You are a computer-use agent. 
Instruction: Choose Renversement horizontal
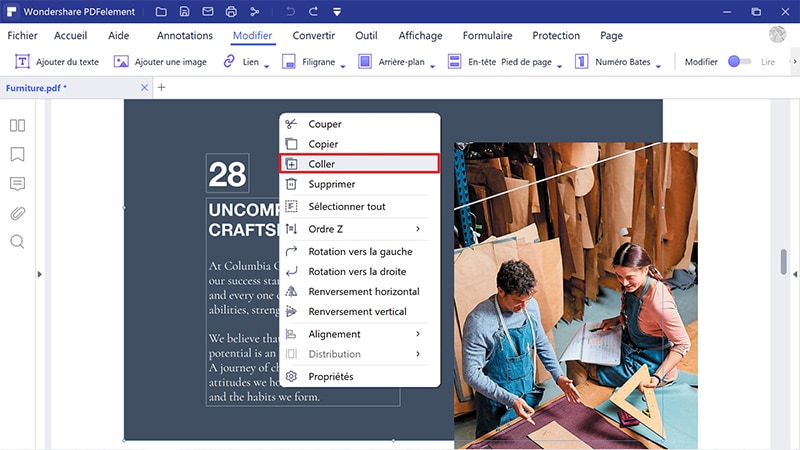point(360,291)
